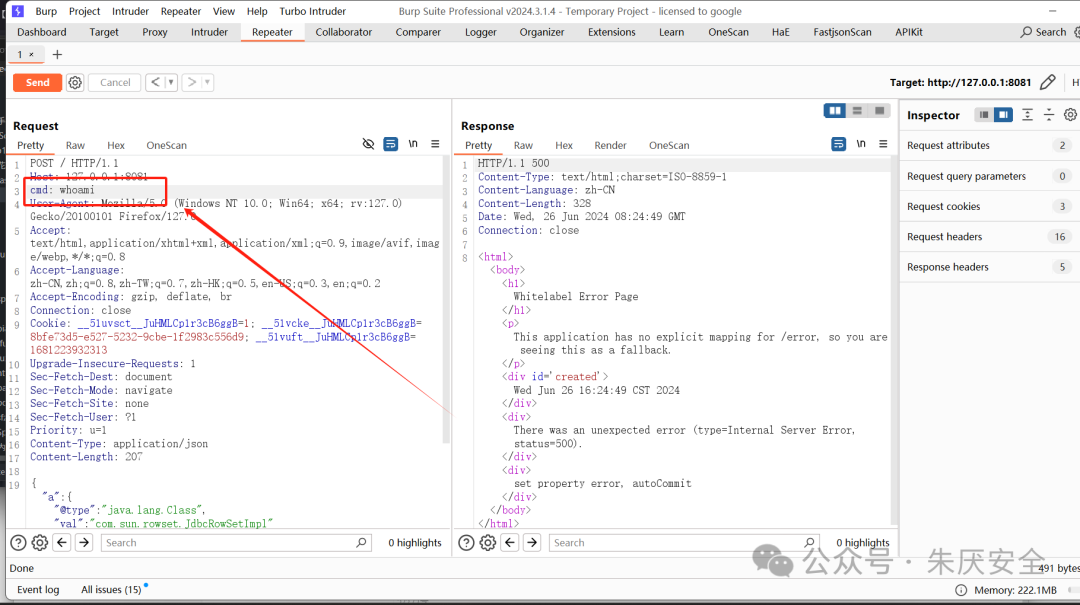
Task: Open HaE extension tab
Action: click(781, 32)
